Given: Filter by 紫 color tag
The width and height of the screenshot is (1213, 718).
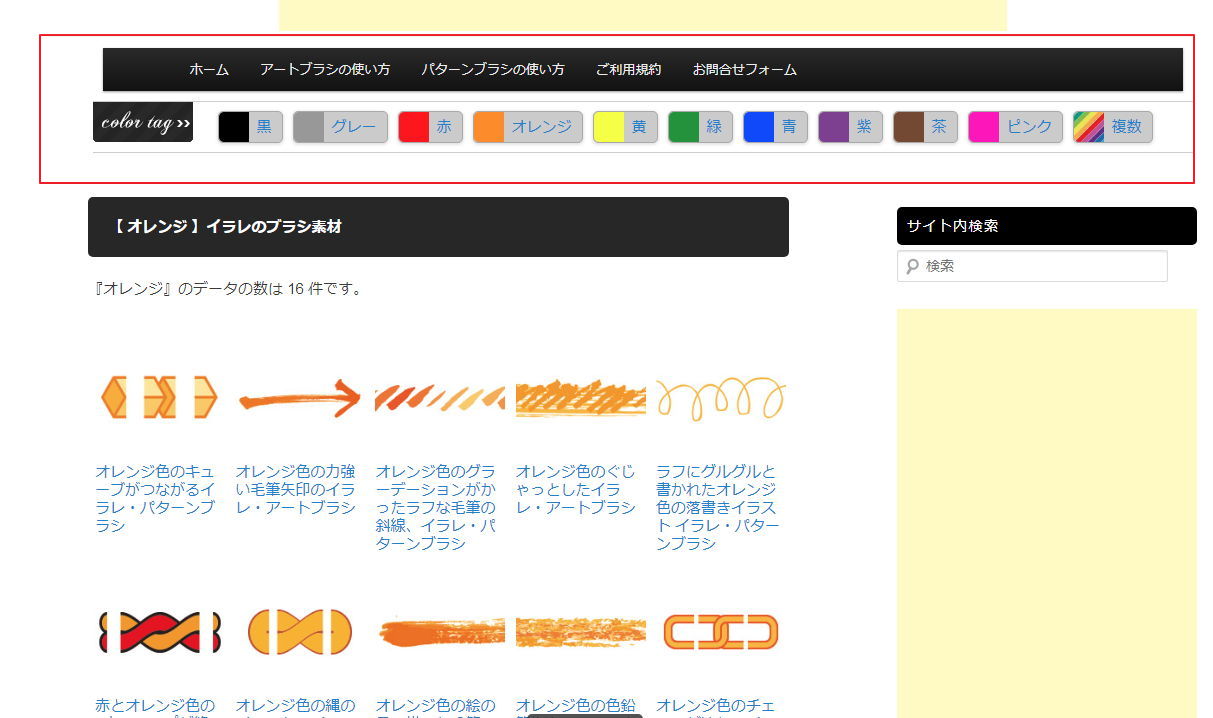Looking at the screenshot, I should pyautogui.click(x=851, y=127).
